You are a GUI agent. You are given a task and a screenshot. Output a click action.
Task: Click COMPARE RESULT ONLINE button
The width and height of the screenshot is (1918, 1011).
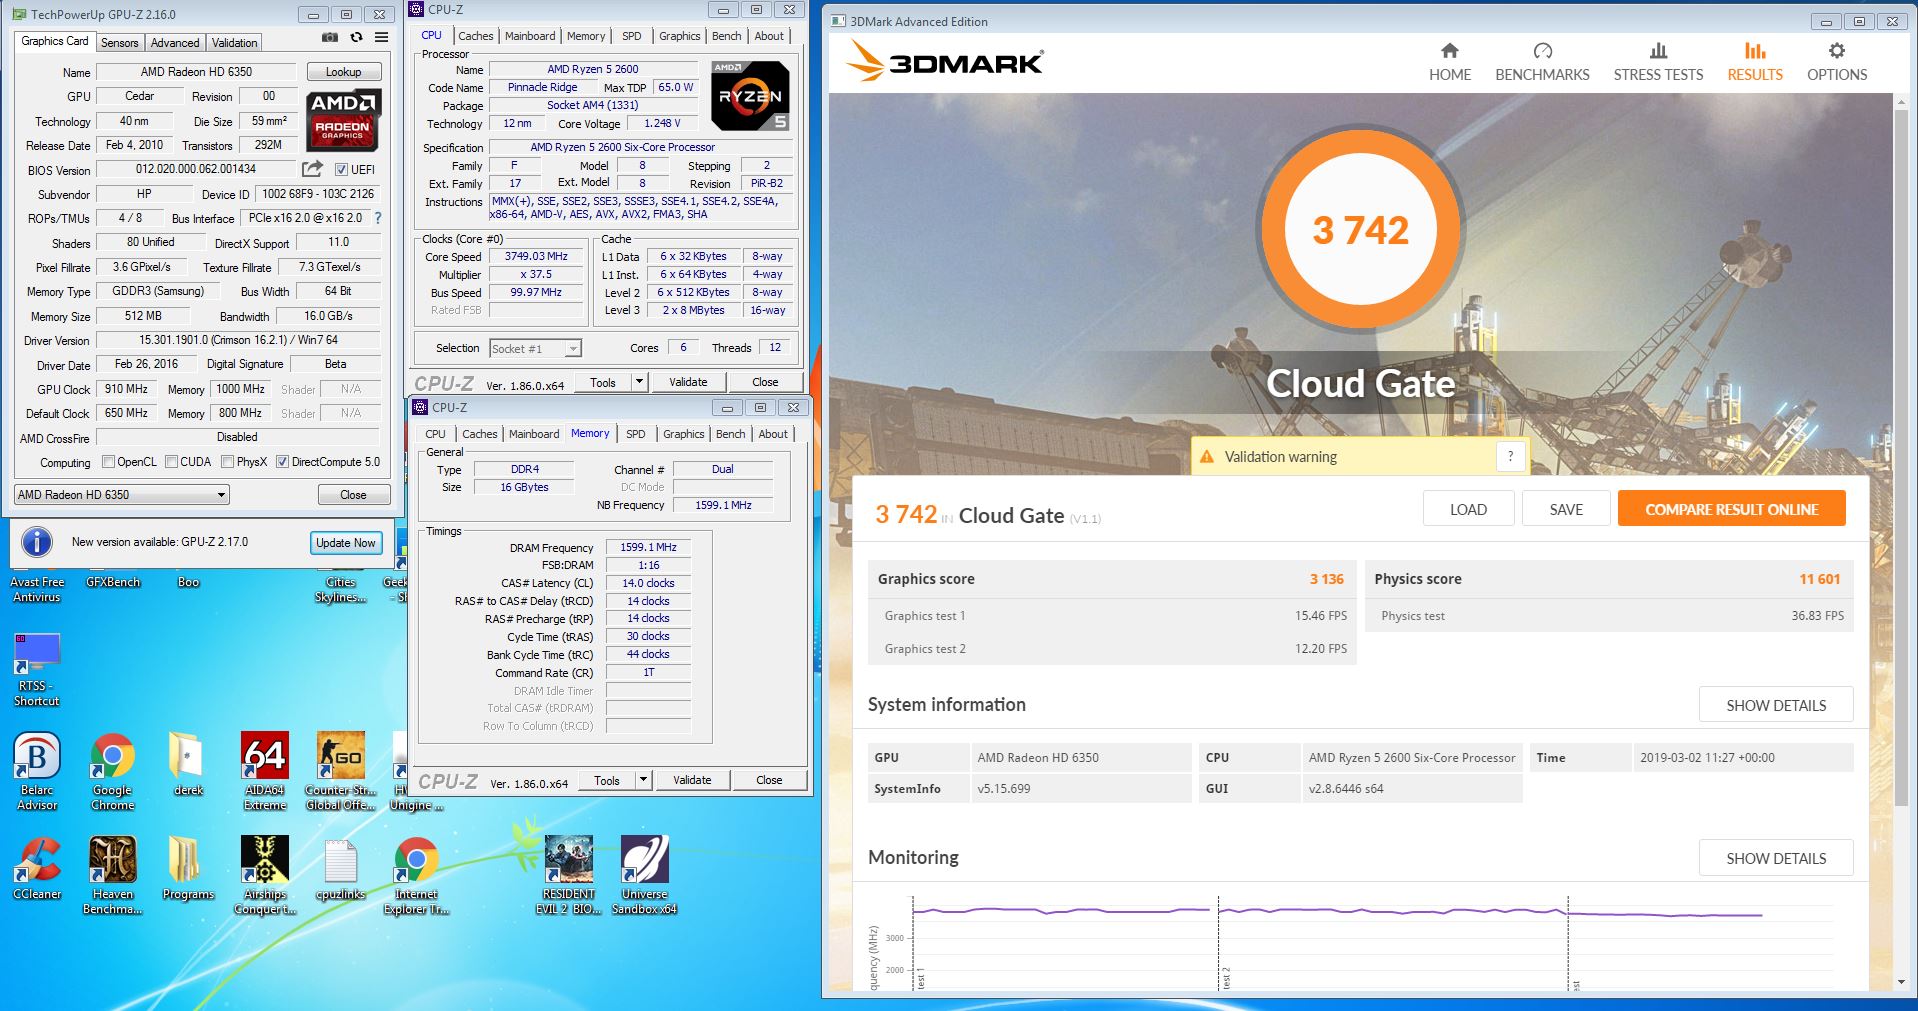pos(1731,510)
